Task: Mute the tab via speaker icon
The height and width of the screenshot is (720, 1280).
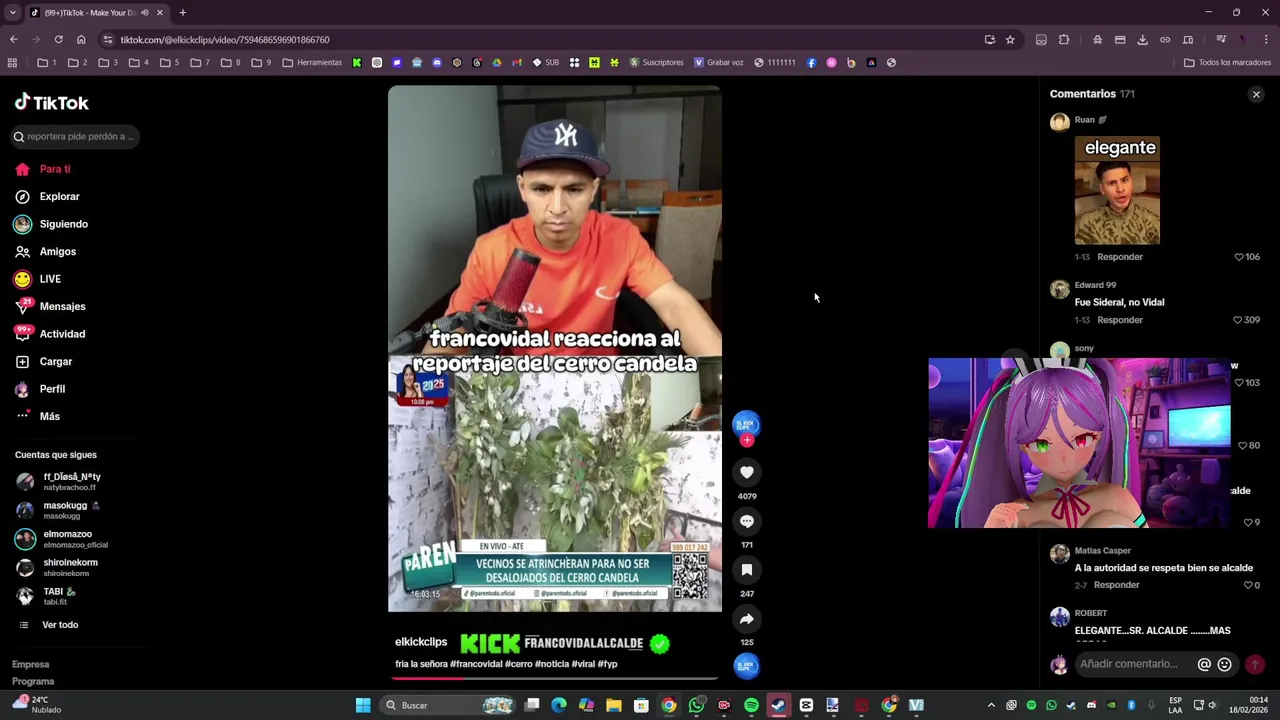Action: coord(145,13)
